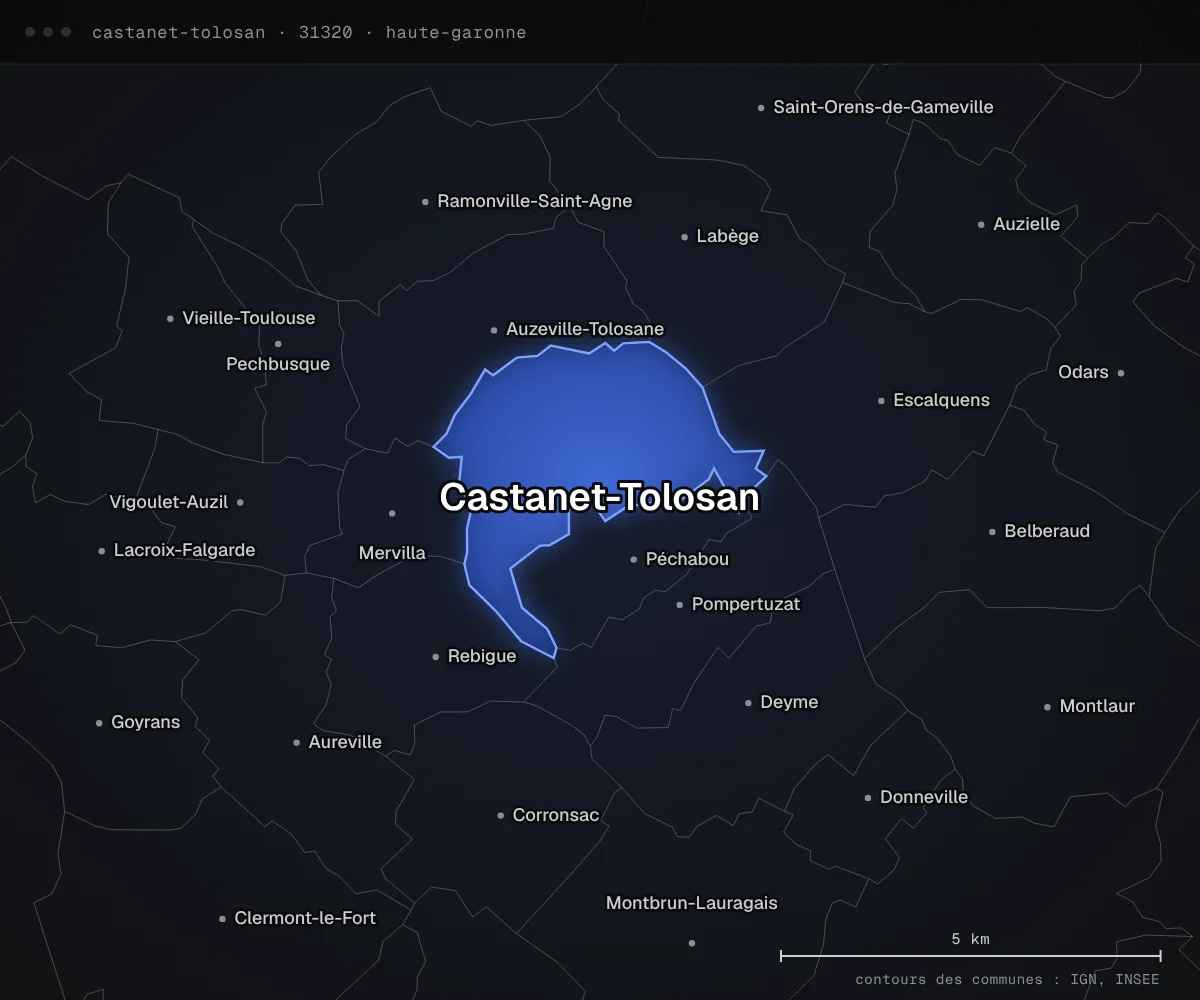
Task: Click the Mervilla label
Action: coord(392,553)
